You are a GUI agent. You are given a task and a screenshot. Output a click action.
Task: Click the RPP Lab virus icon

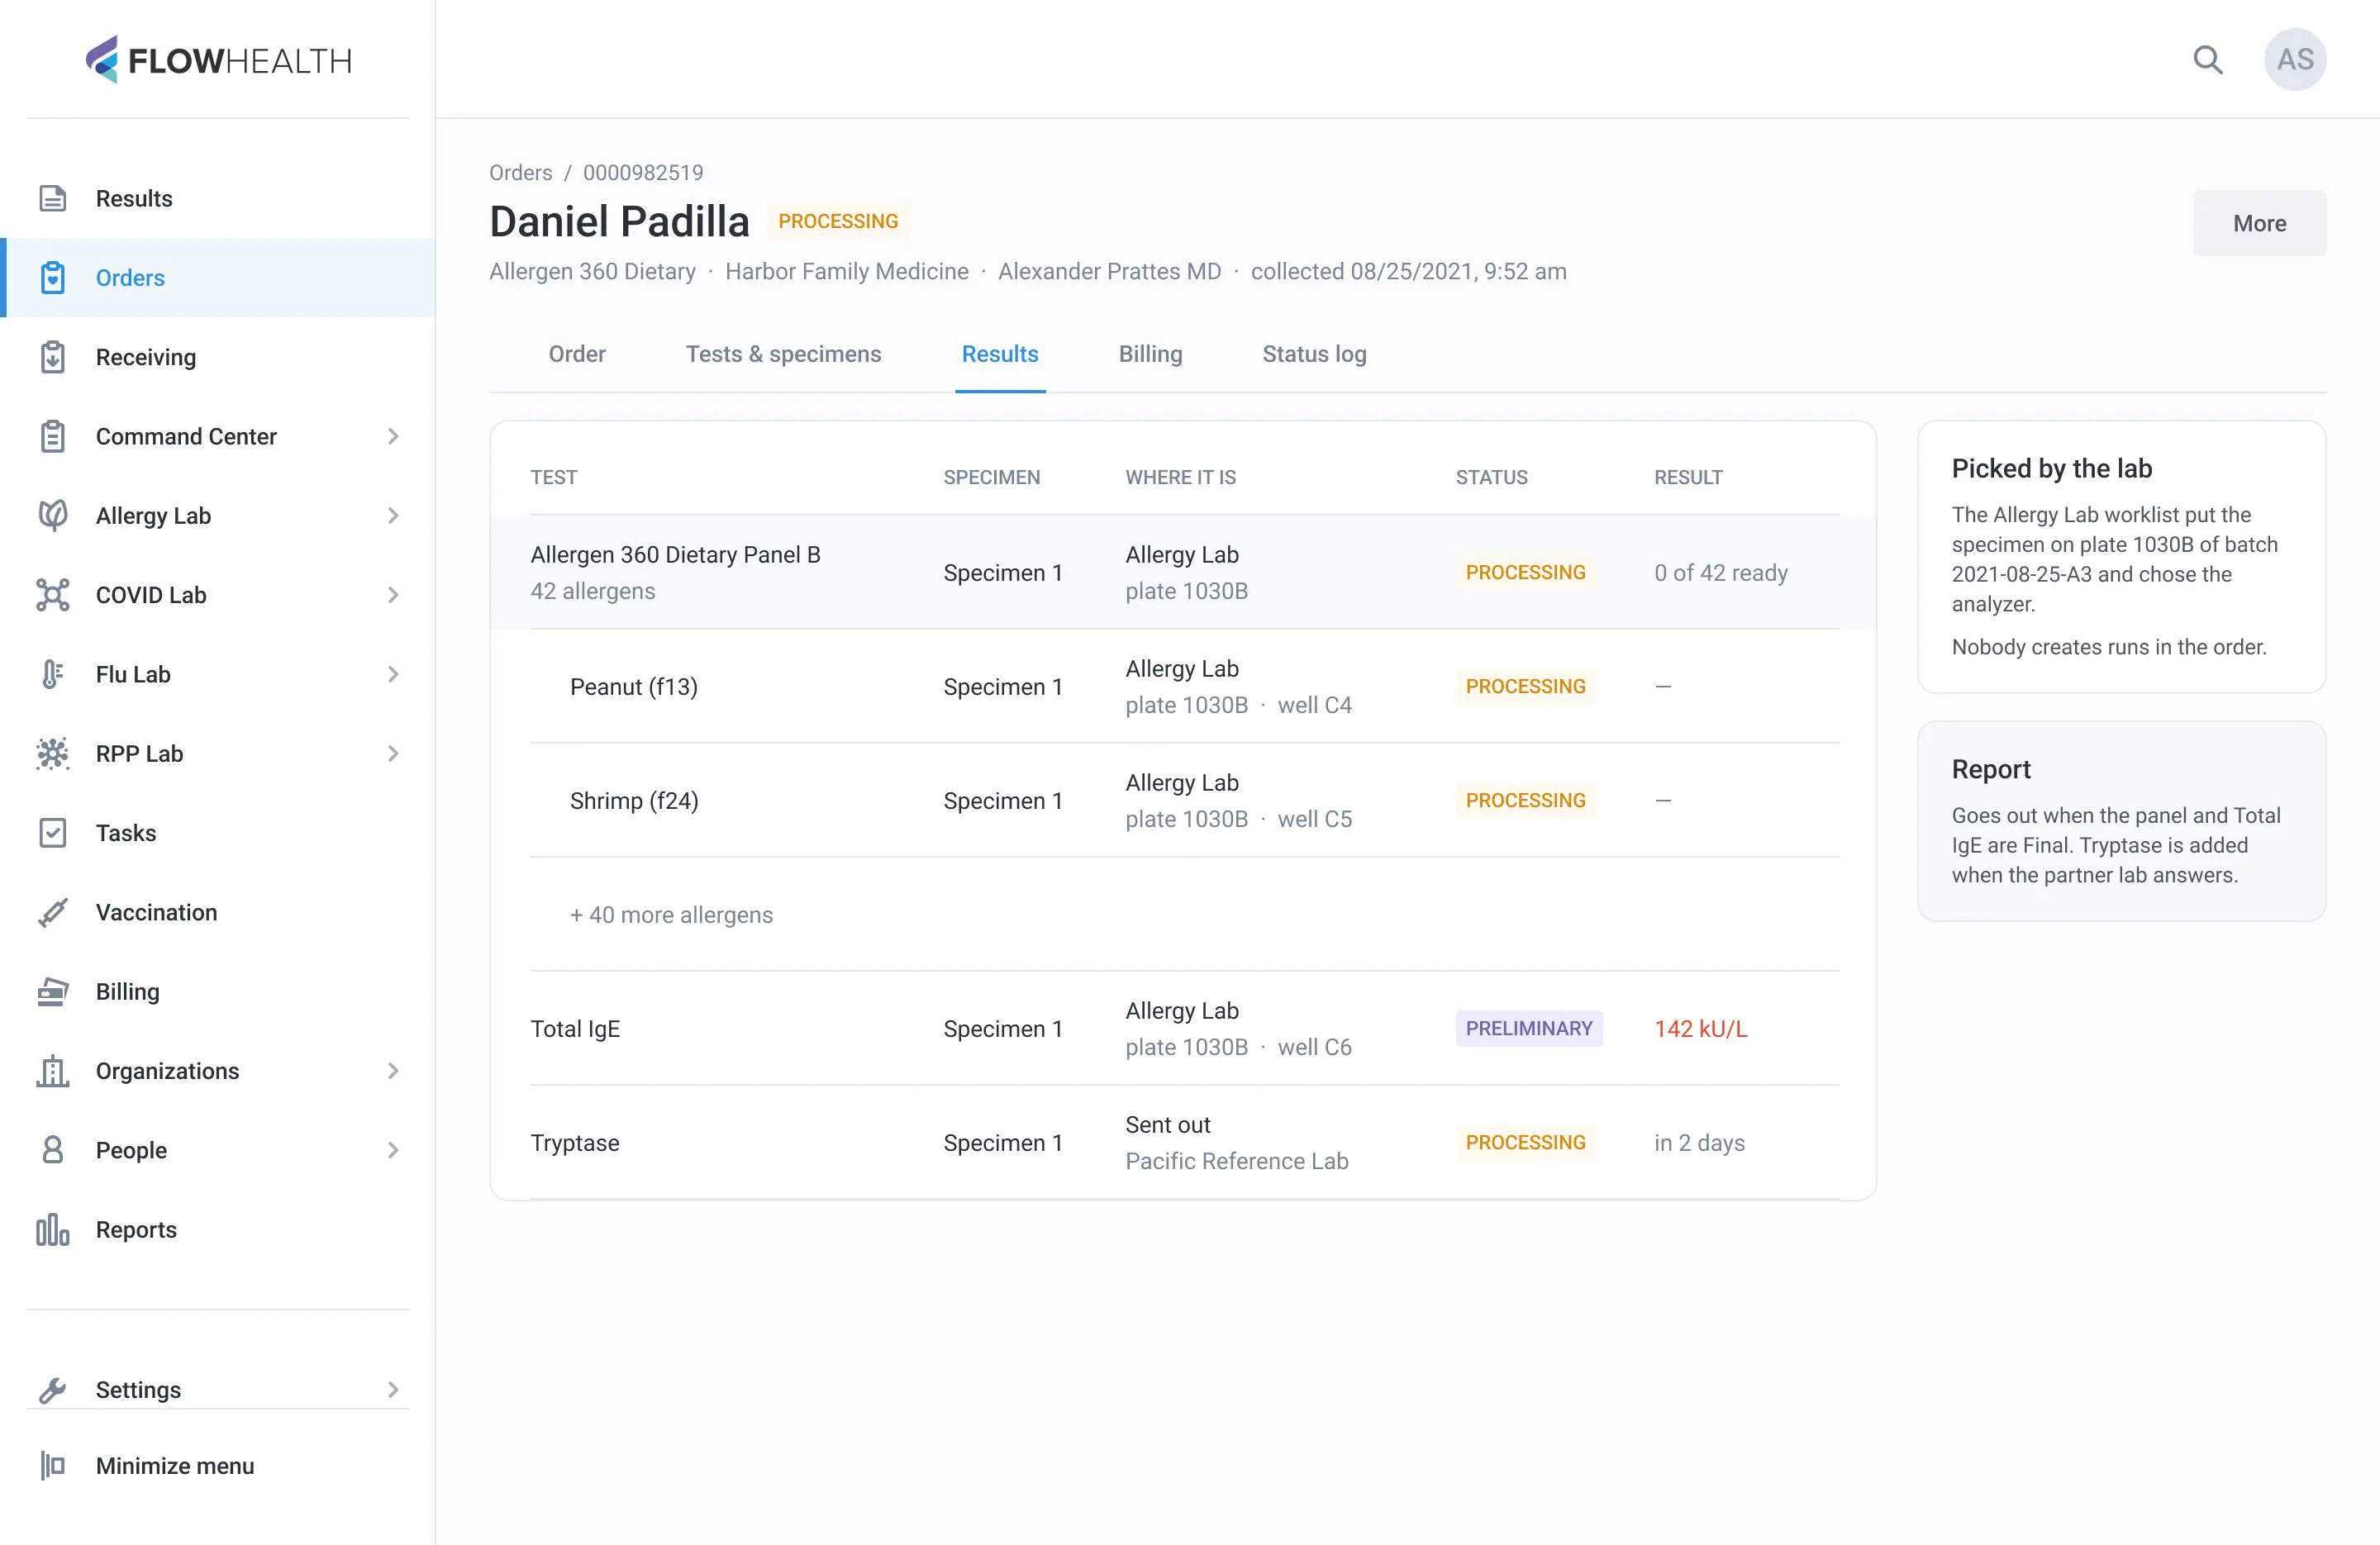pos(53,753)
